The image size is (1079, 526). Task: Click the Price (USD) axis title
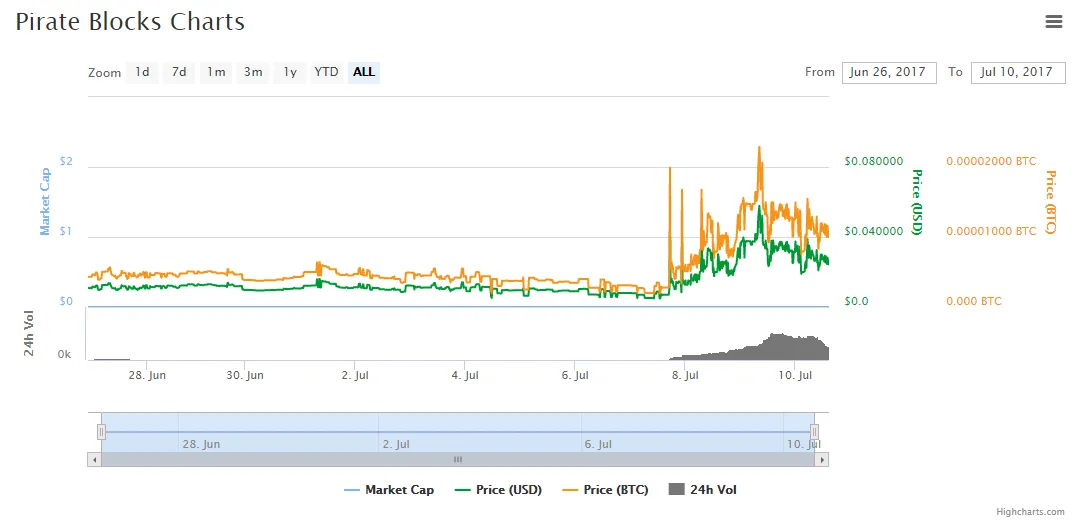pos(917,202)
